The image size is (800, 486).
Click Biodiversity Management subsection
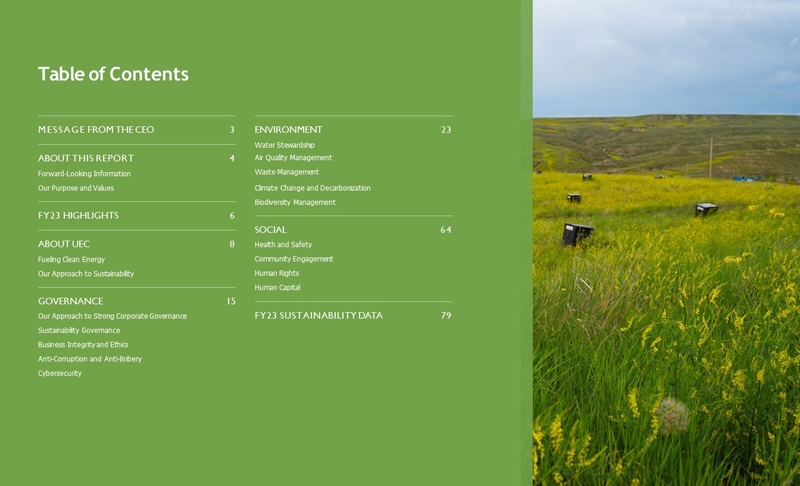(295, 202)
